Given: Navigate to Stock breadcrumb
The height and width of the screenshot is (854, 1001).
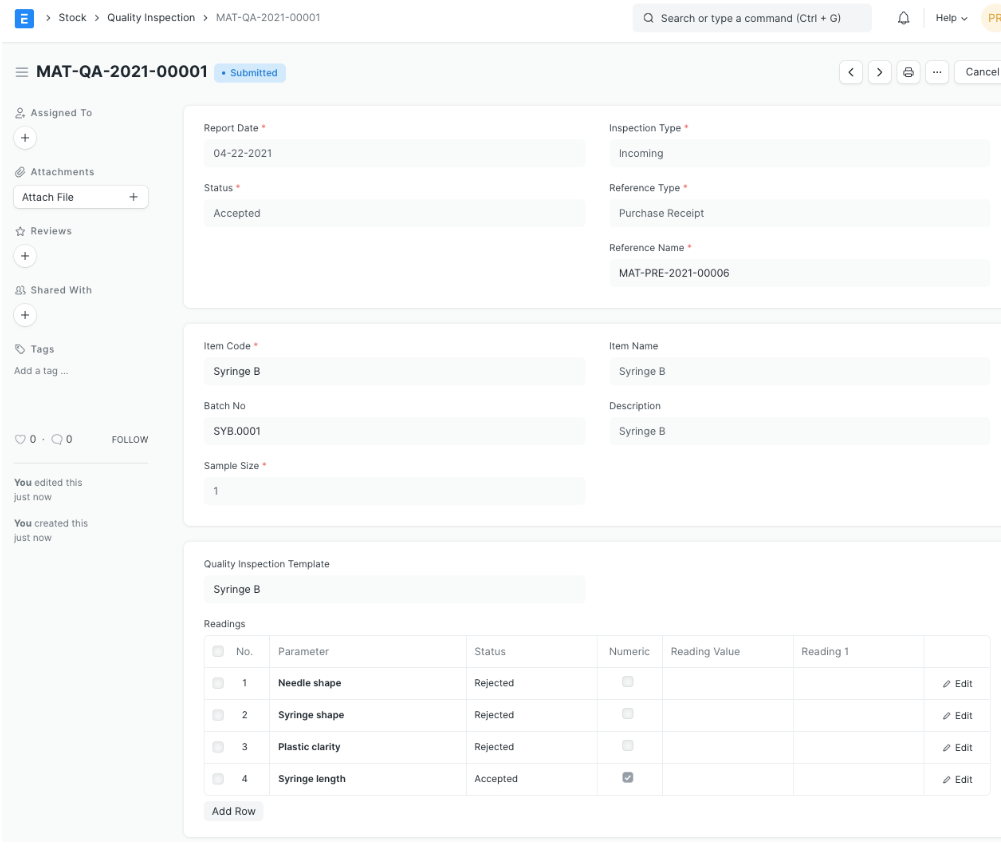Looking at the screenshot, I should coord(72,18).
